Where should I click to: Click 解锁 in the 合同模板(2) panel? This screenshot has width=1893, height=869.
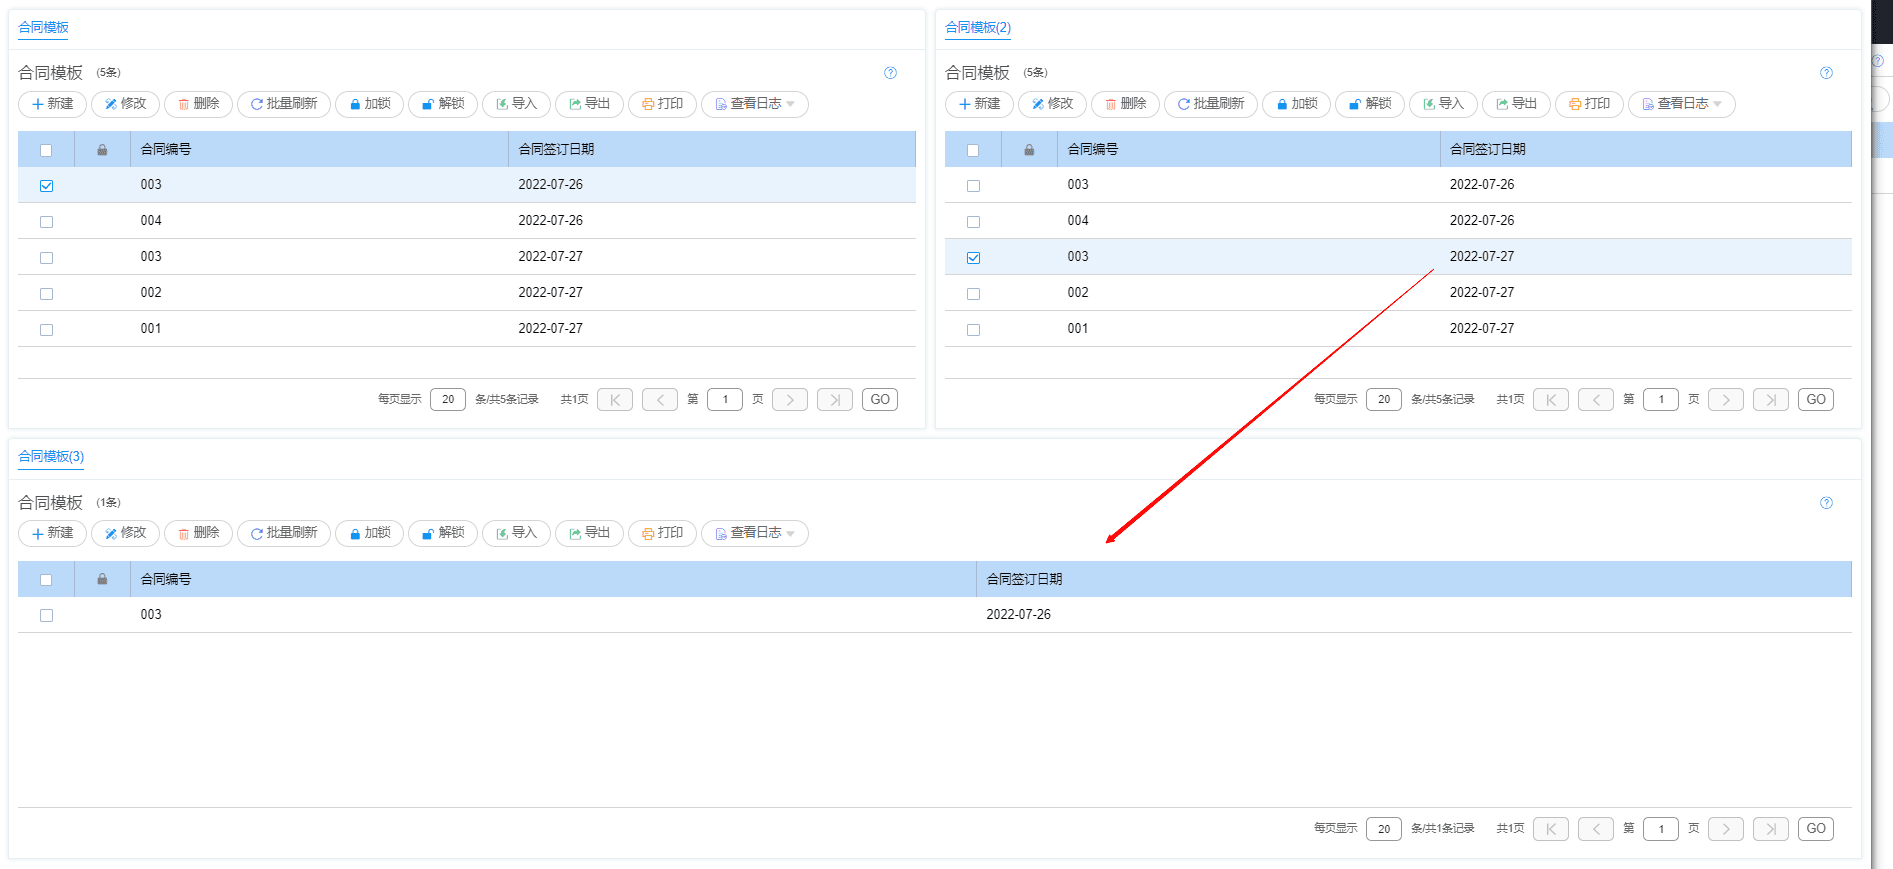click(x=1370, y=104)
